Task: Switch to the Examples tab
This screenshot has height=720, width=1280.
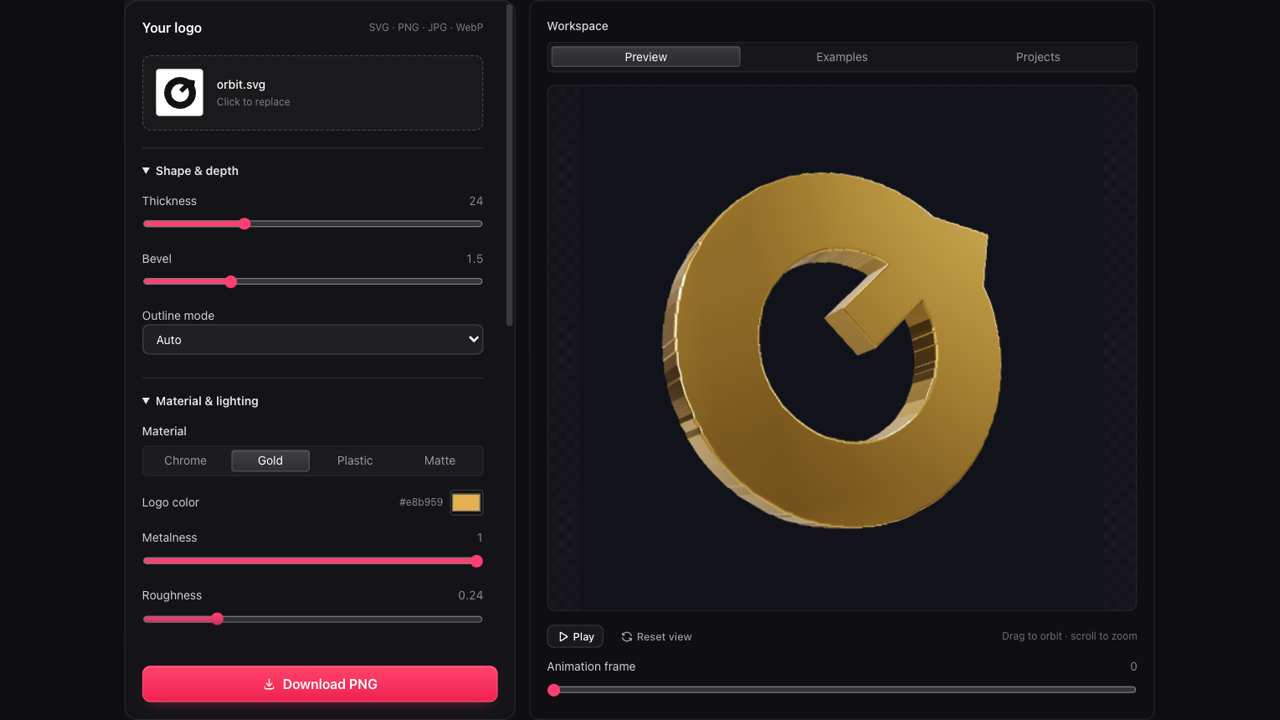Action: point(842,57)
